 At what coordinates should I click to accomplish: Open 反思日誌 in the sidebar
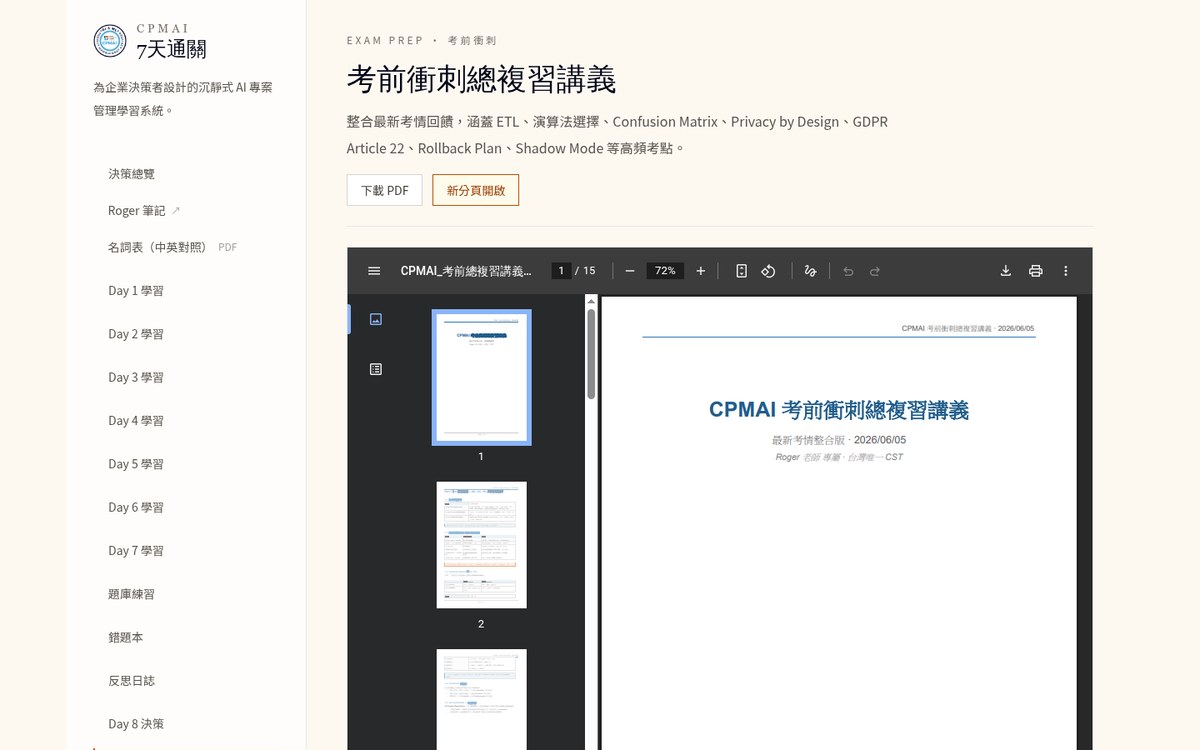132,681
